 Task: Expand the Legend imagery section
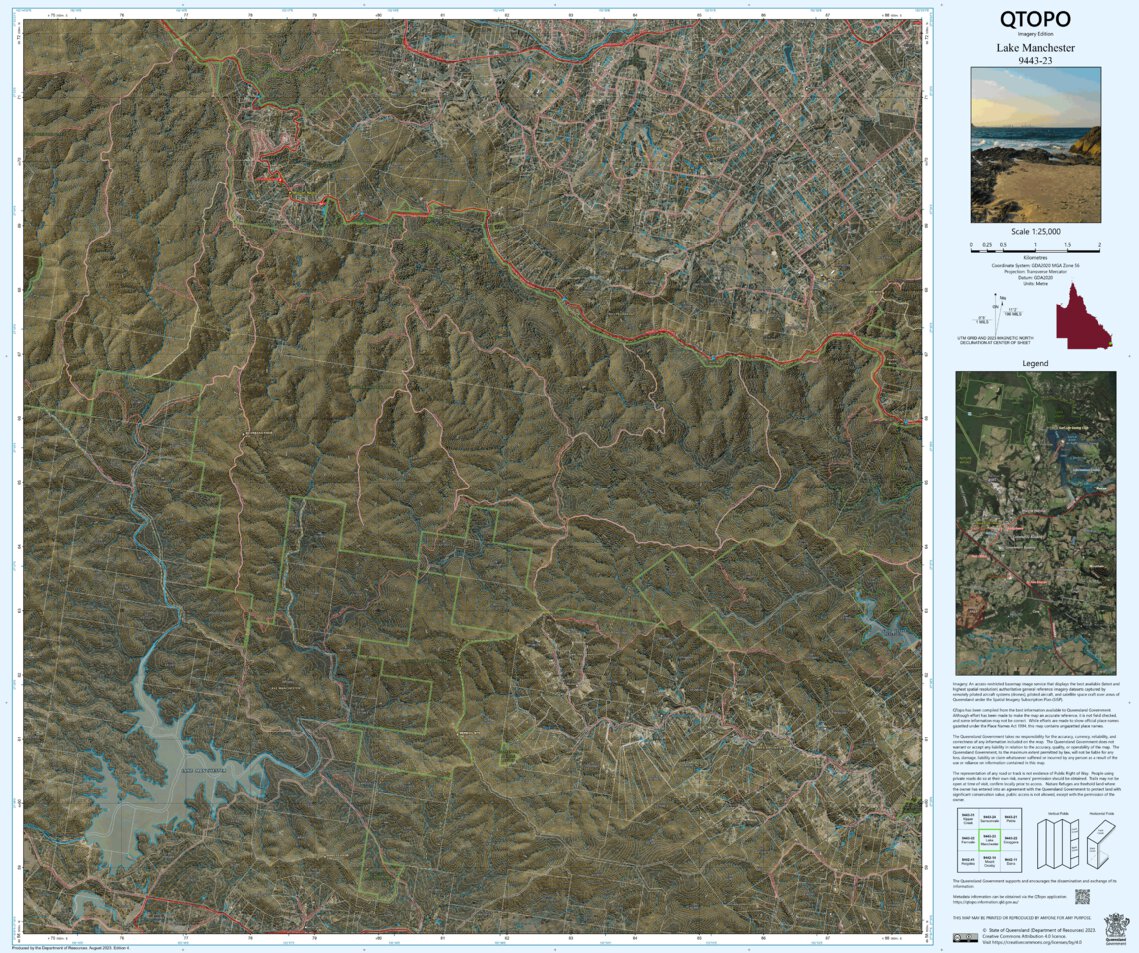[1035, 520]
